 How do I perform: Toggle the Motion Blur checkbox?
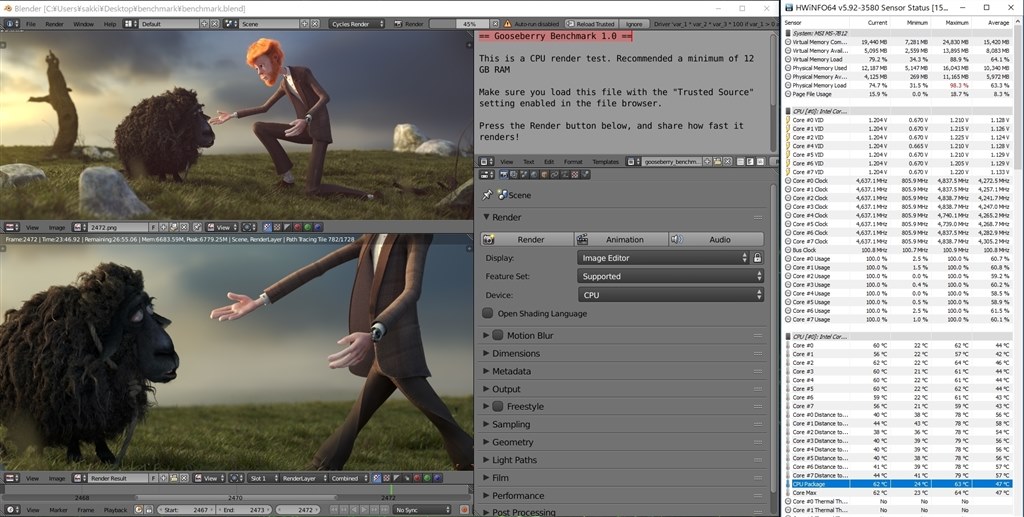(x=498, y=336)
